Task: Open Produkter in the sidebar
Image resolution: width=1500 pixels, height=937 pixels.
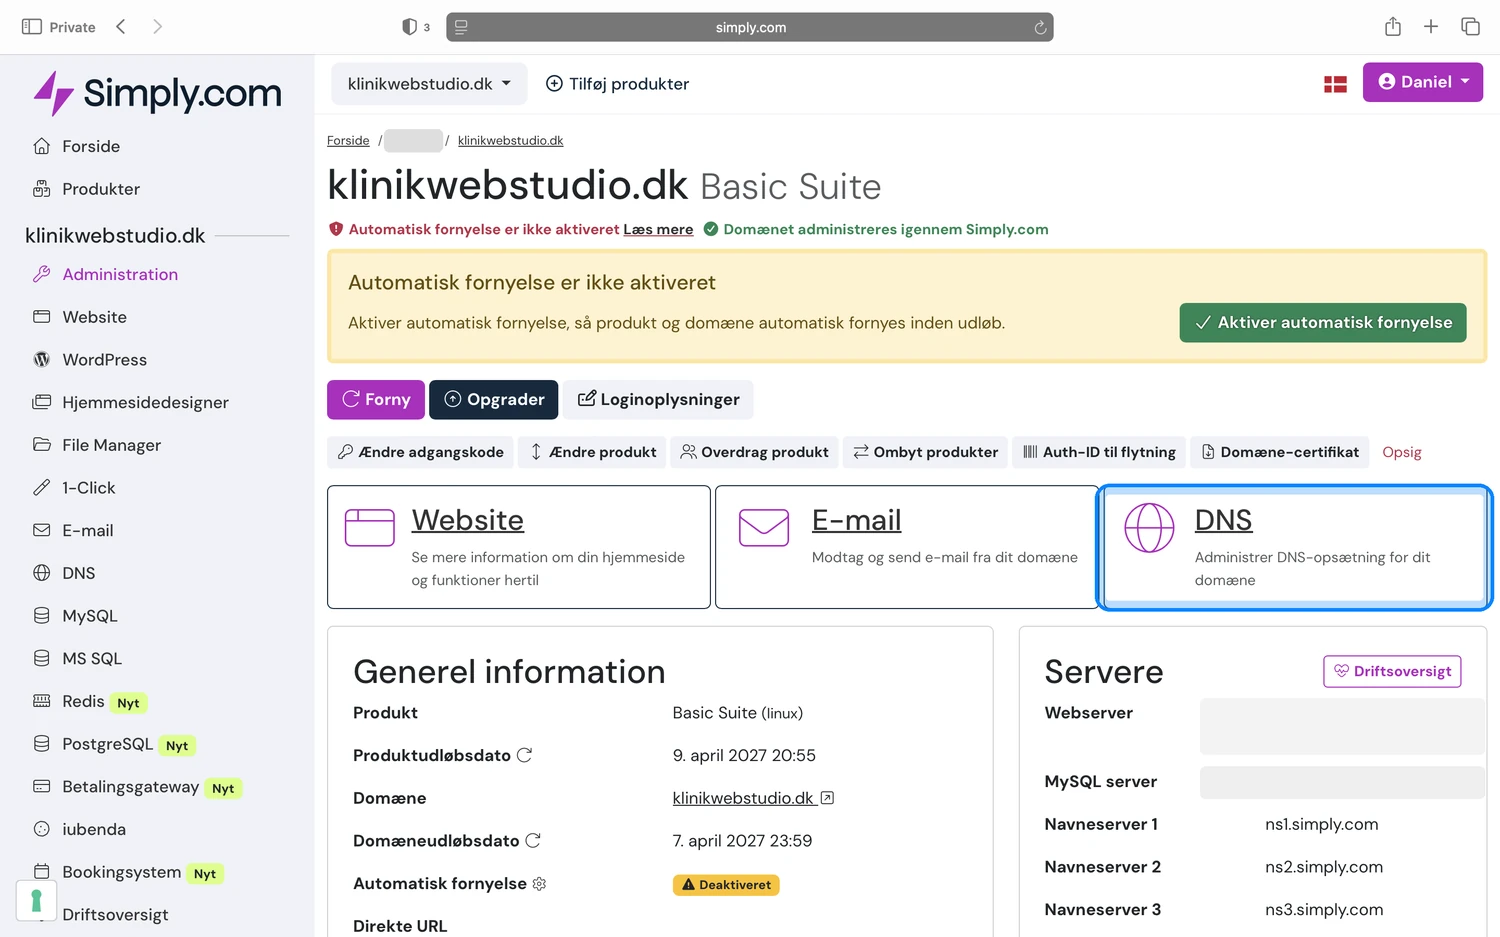Action: 101,189
